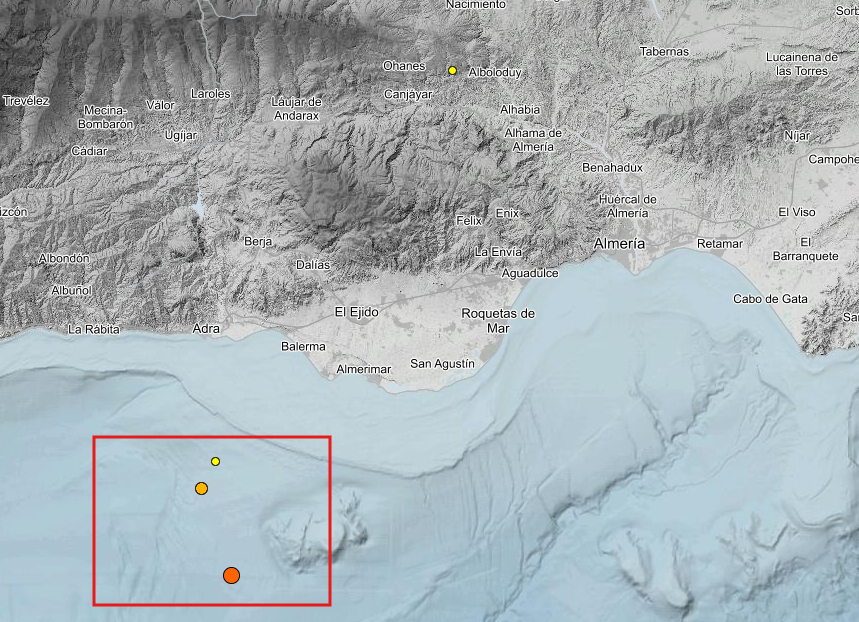
Task: Click the small blue reservoir north of Berja
Action: (x=200, y=208)
